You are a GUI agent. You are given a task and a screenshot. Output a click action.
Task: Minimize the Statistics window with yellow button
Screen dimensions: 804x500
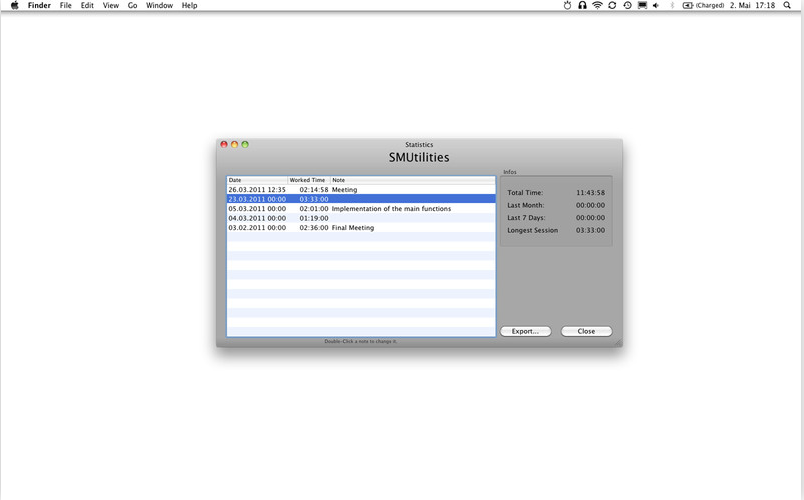coord(234,145)
